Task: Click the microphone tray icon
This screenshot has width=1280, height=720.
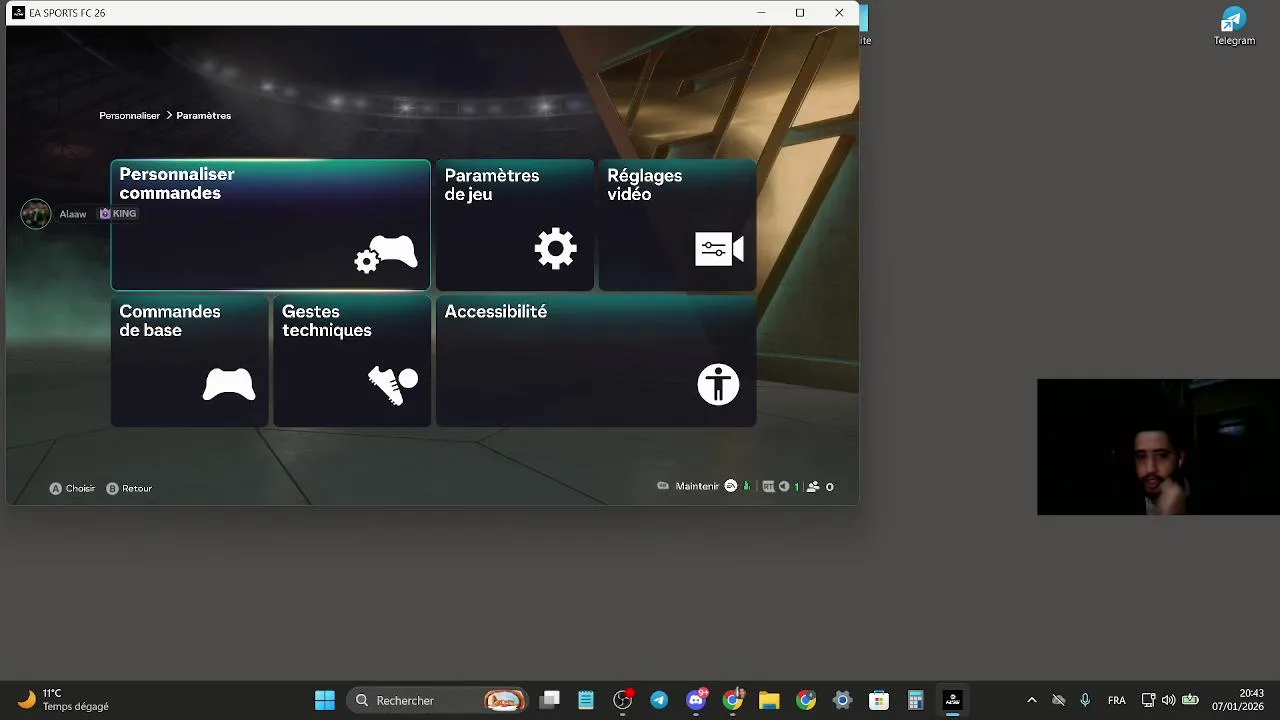Action: (1085, 700)
